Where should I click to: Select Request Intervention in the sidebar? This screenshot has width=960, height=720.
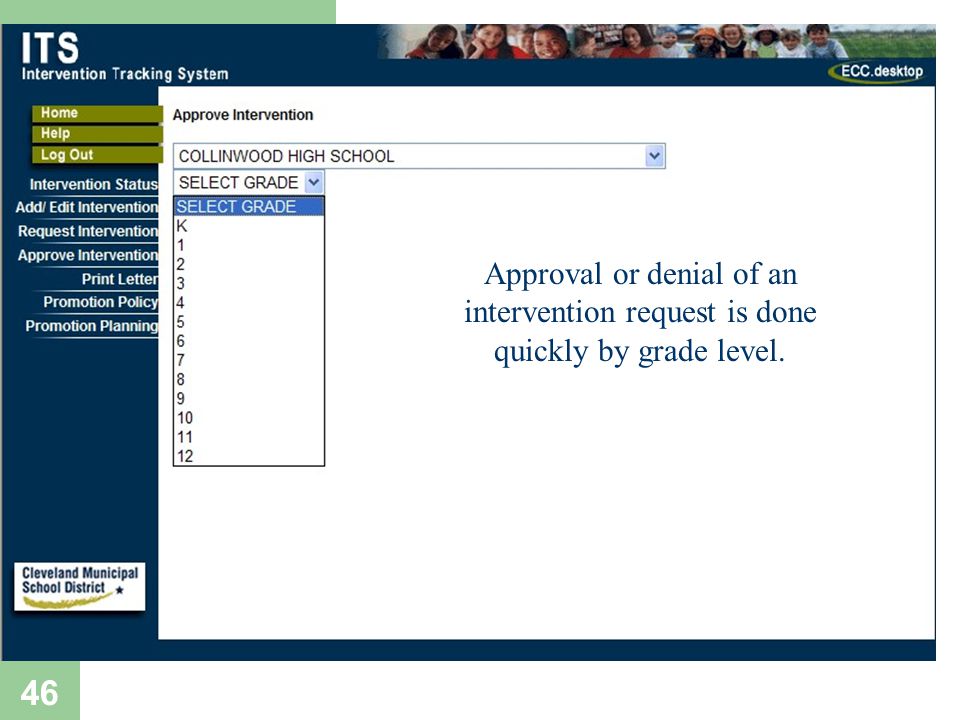[x=88, y=231]
